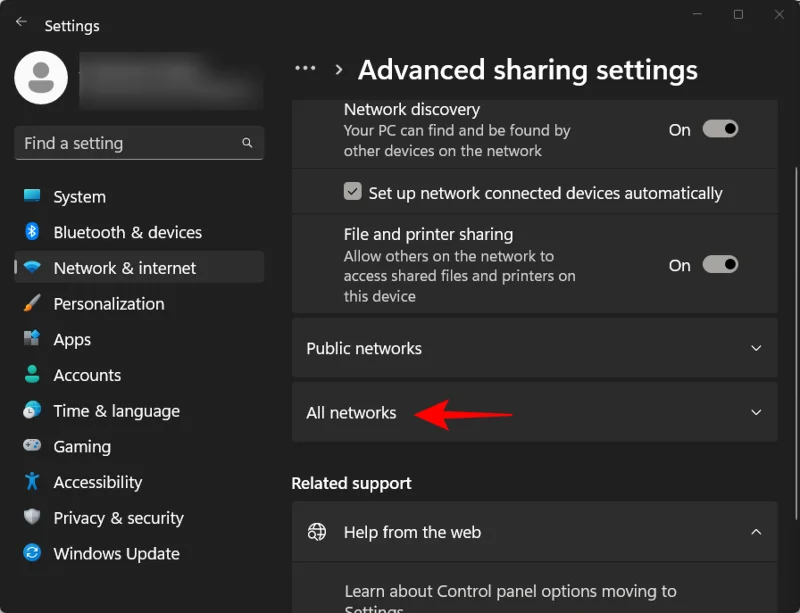Click the breadcrumb chevron separator
800x613 pixels.
click(339, 69)
